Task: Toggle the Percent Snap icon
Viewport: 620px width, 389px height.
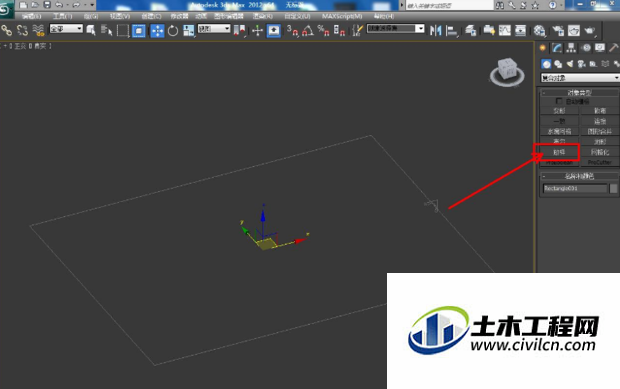Action: pyautogui.click(x=323, y=30)
